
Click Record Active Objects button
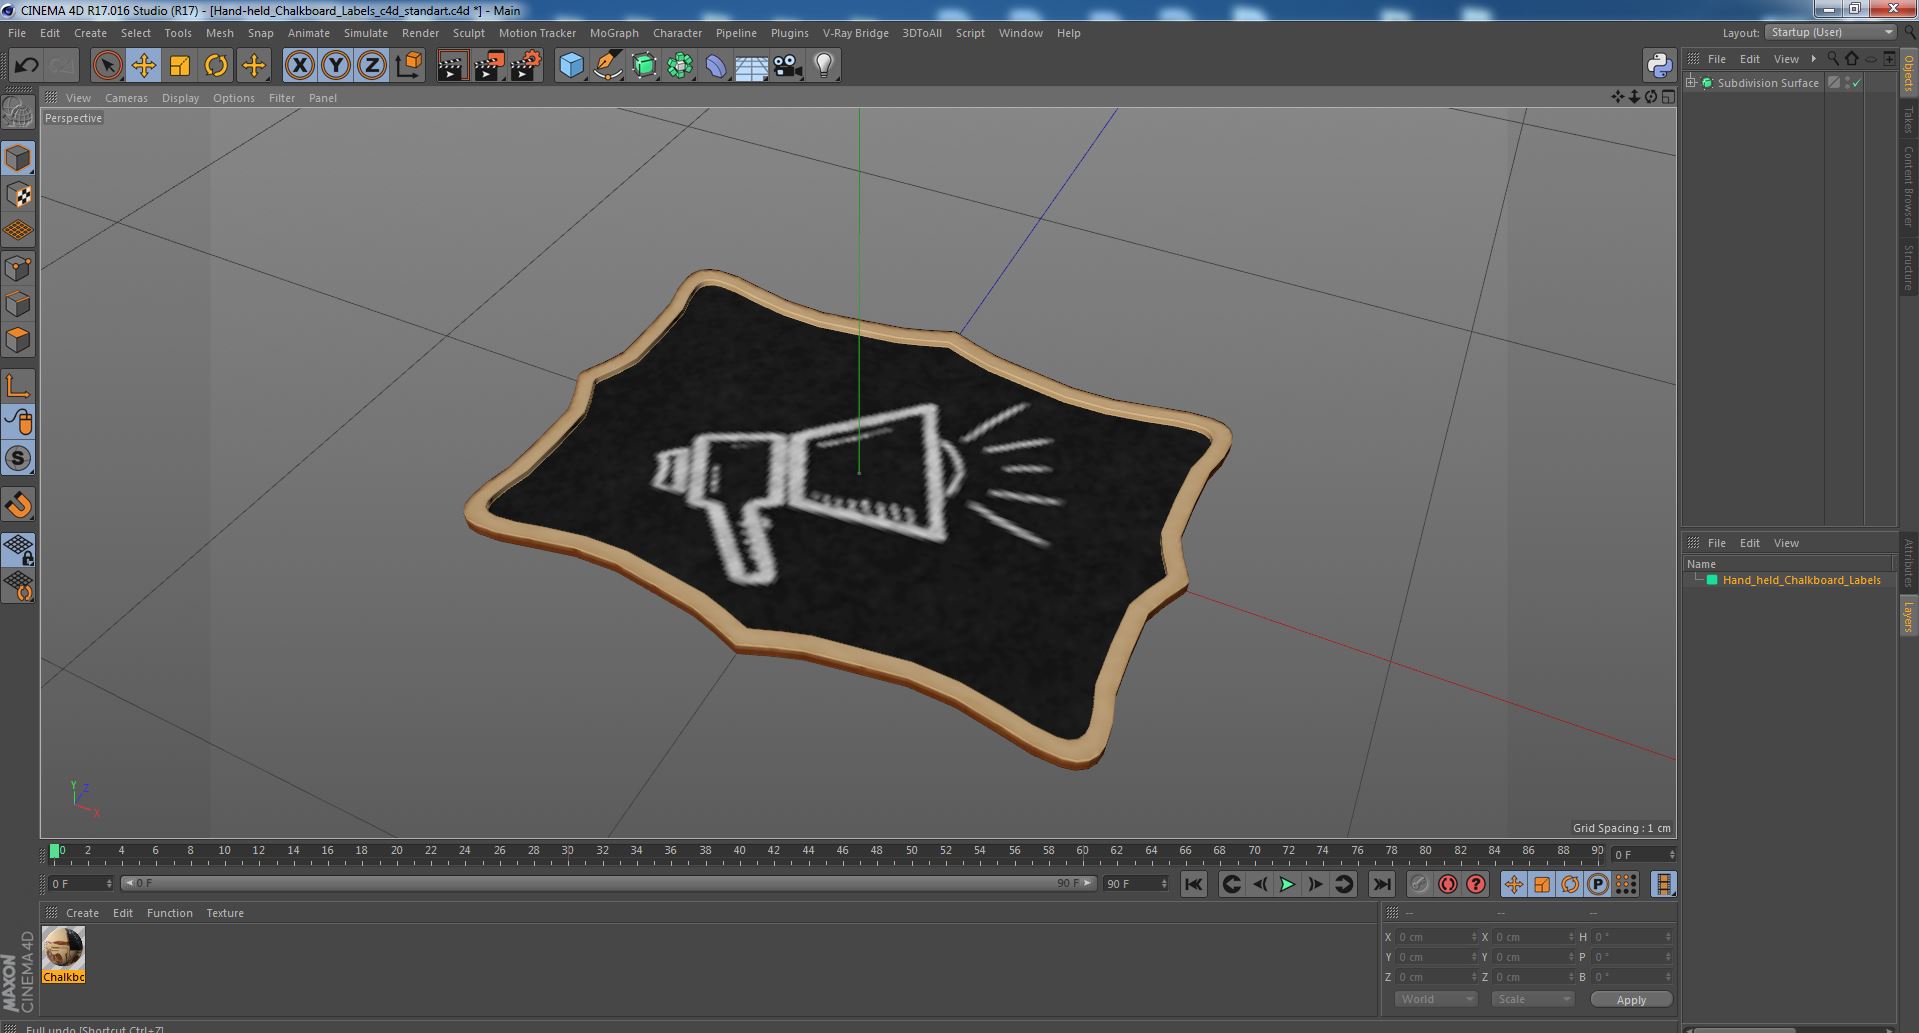tap(1419, 884)
